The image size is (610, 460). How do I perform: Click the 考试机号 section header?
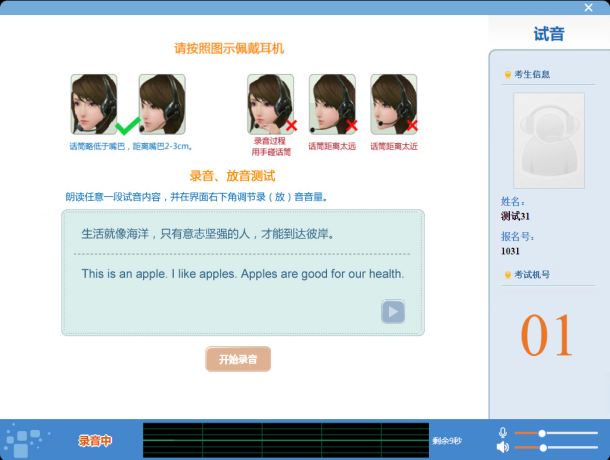point(532,275)
